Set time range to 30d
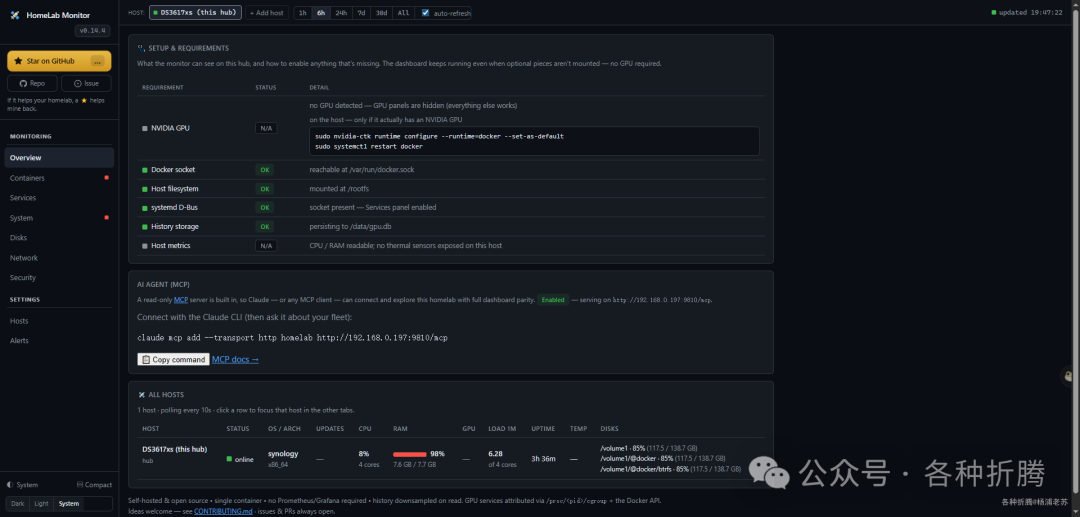Image resolution: width=1080 pixels, height=517 pixels. [382, 12]
